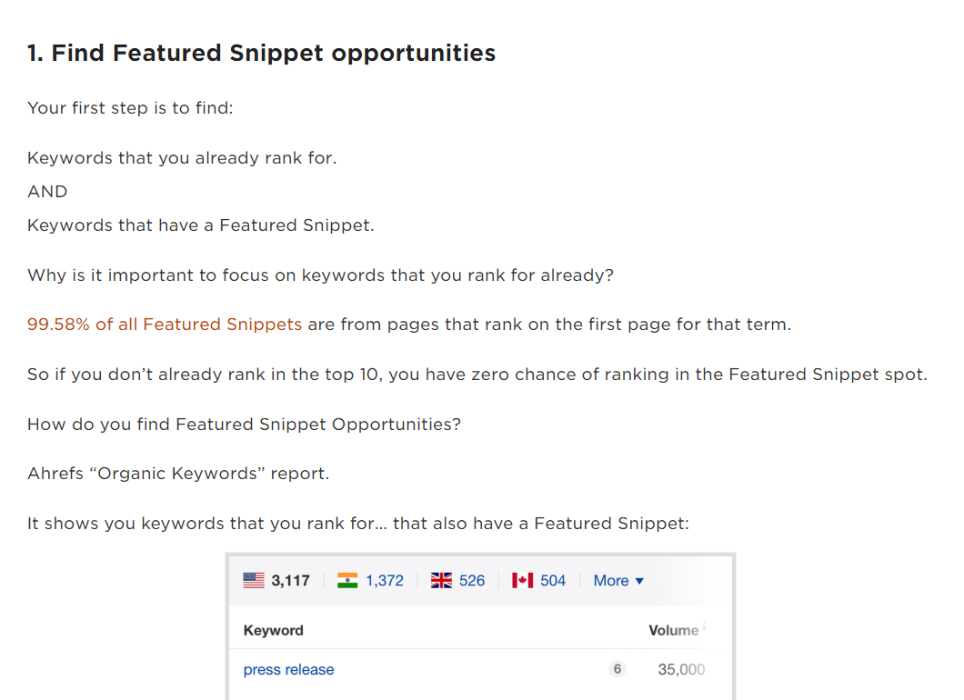Open the press release keyword link
964x700 pixels.
click(288, 669)
